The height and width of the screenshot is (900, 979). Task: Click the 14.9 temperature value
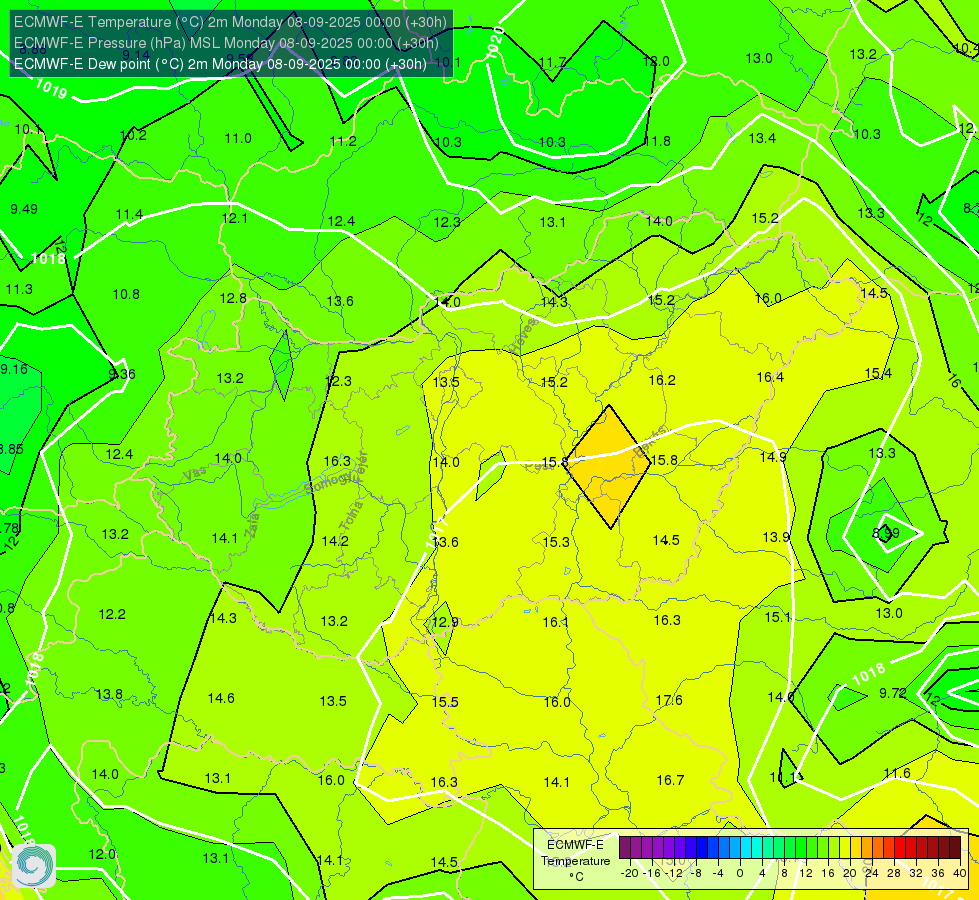click(x=773, y=457)
